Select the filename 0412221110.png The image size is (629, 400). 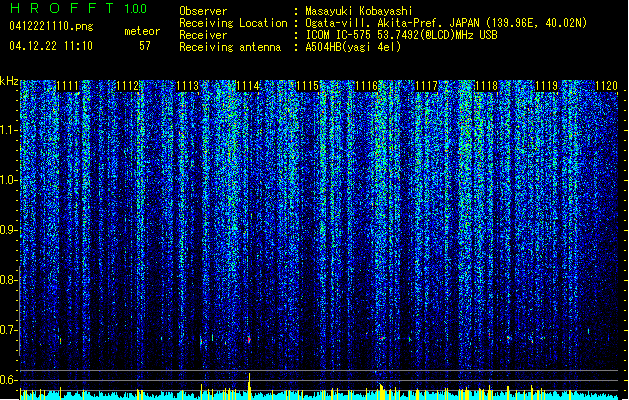(x=51, y=26)
